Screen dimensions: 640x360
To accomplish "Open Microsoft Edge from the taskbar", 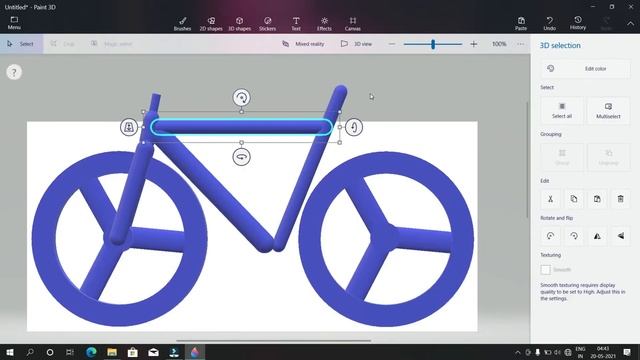I will point(91,352).
